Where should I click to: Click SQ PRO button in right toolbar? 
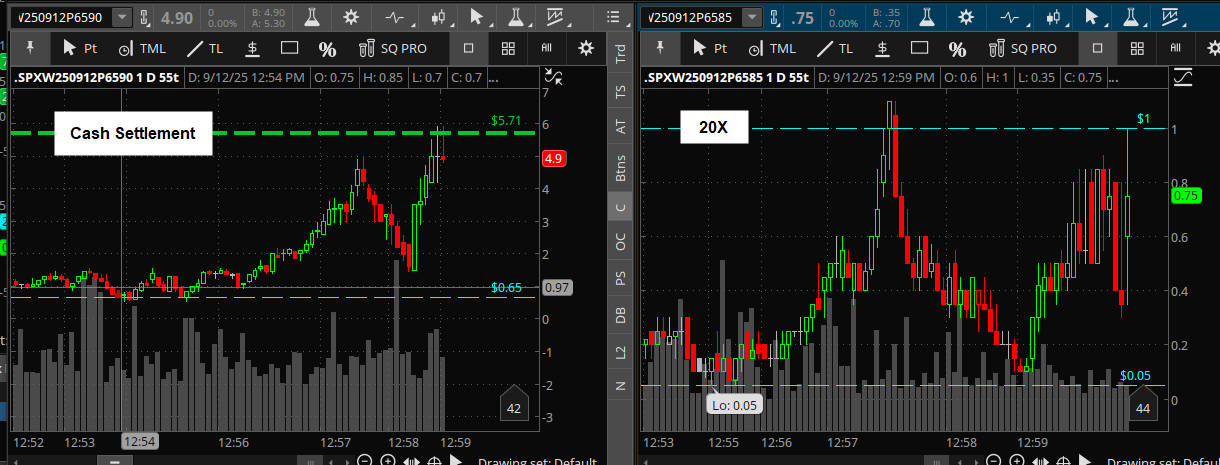(1022, 48)
